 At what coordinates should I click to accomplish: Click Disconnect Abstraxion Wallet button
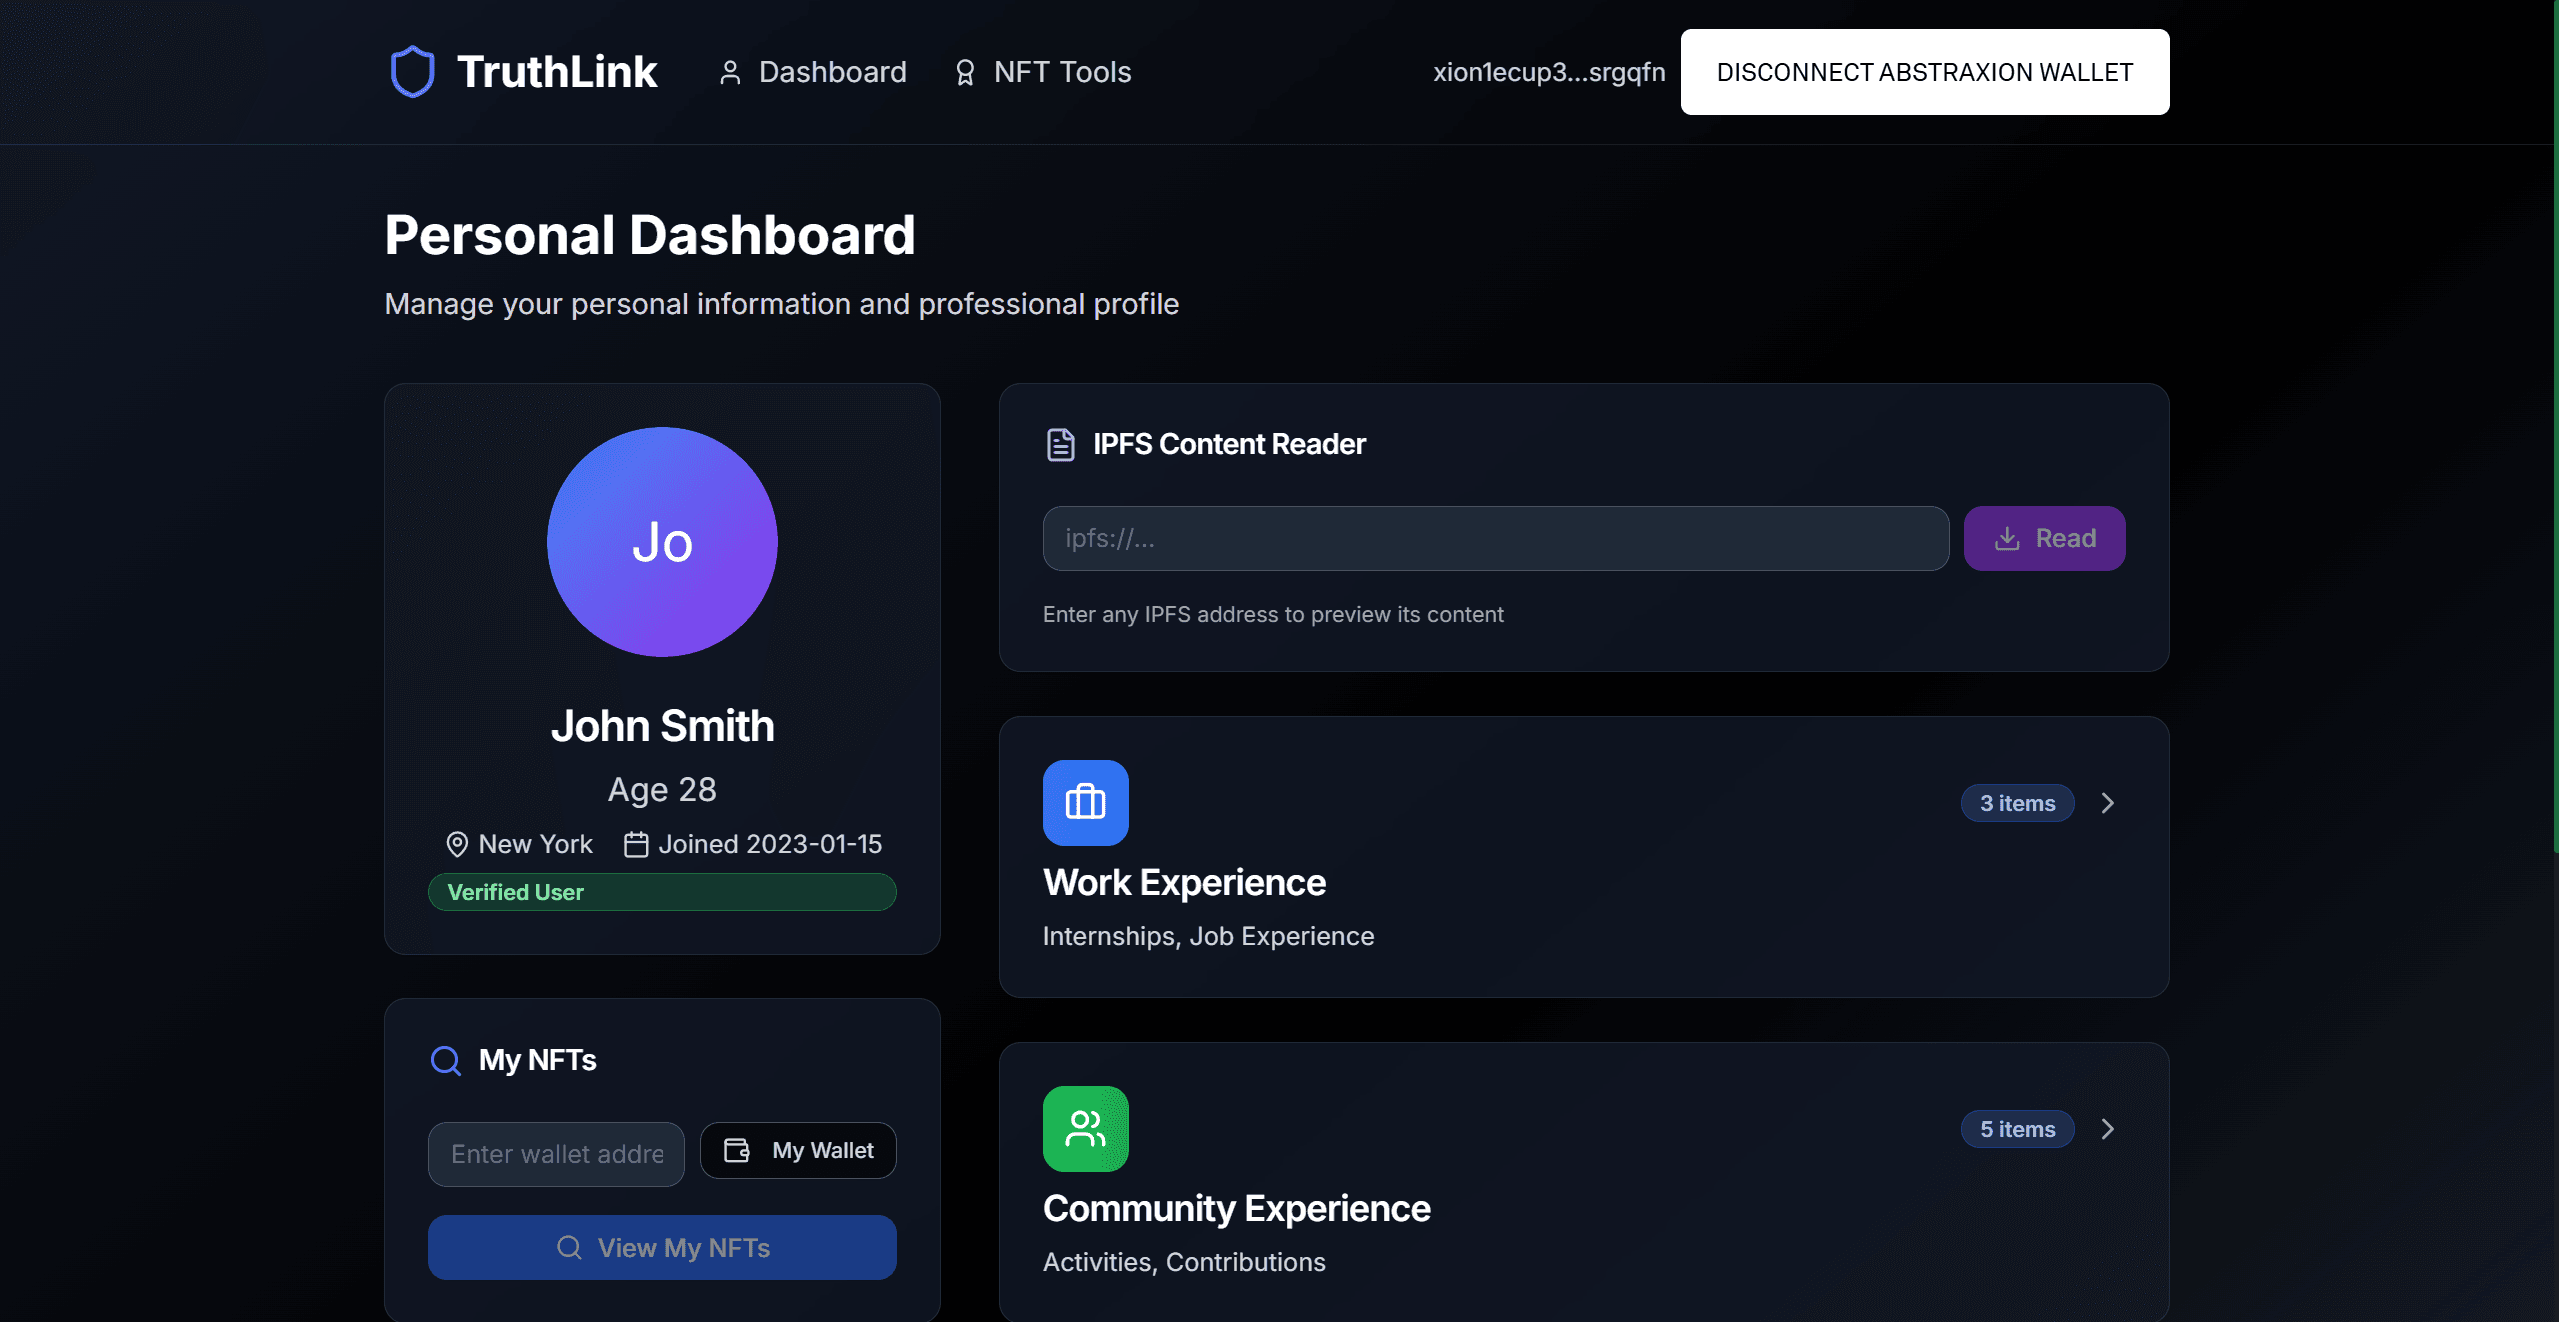click(x=1925, y=72)
